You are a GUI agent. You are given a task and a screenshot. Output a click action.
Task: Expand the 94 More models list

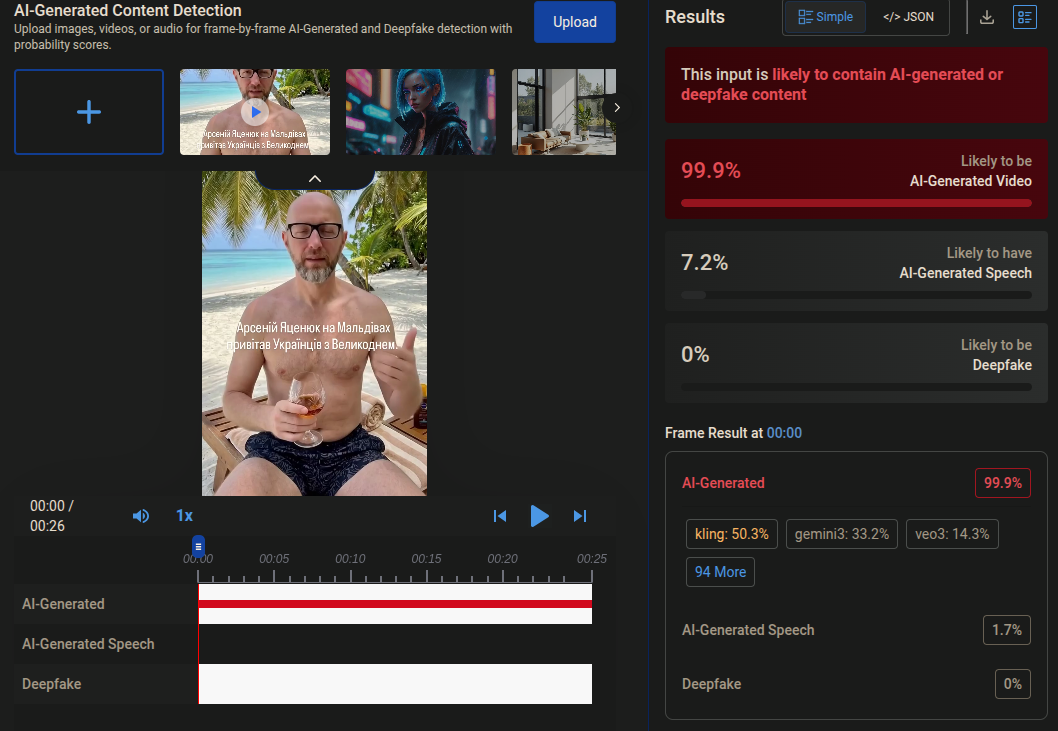720,572
